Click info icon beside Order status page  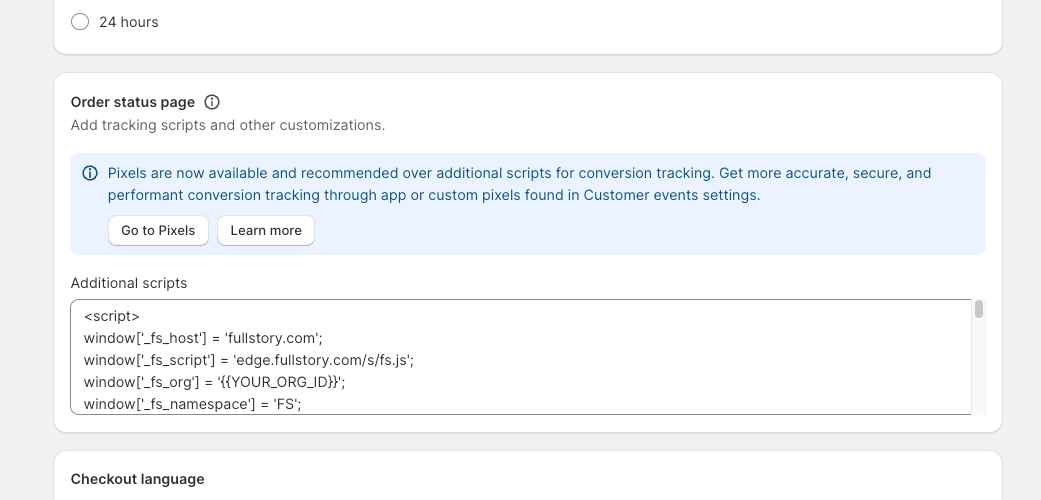click(212, 102)
